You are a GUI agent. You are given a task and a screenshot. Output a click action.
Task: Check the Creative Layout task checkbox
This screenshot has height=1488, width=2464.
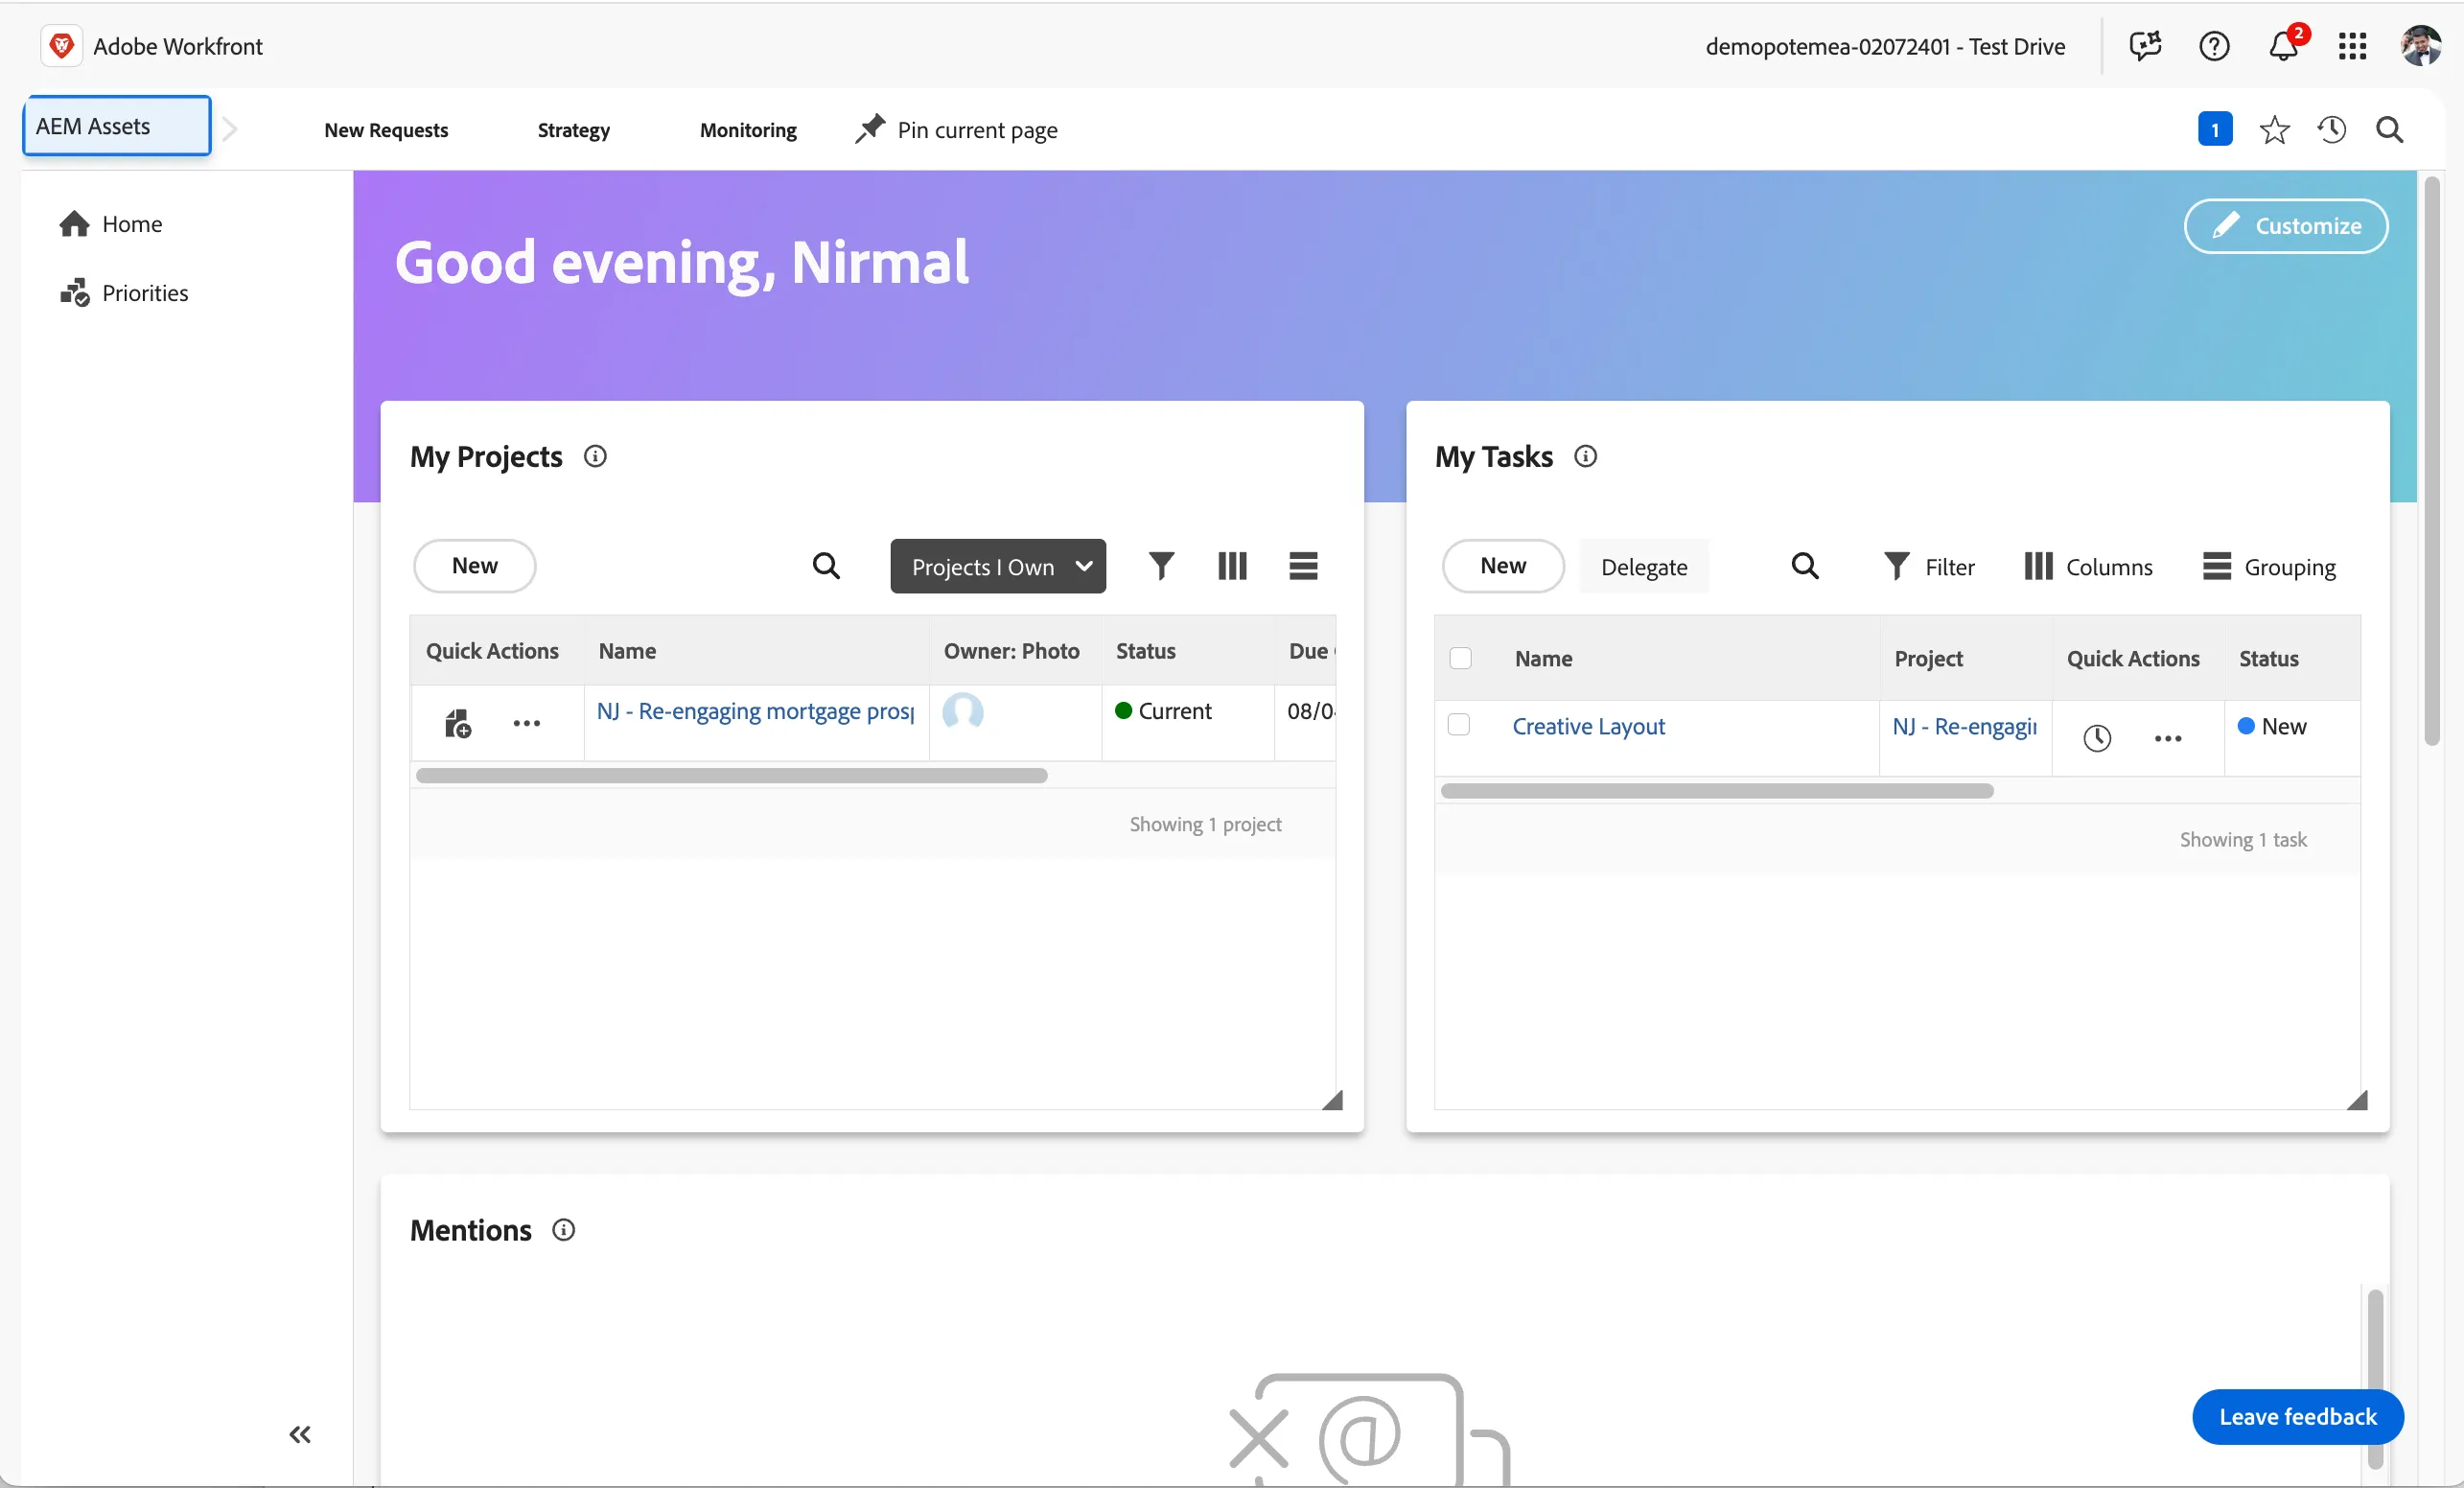tap(1459, 725)
